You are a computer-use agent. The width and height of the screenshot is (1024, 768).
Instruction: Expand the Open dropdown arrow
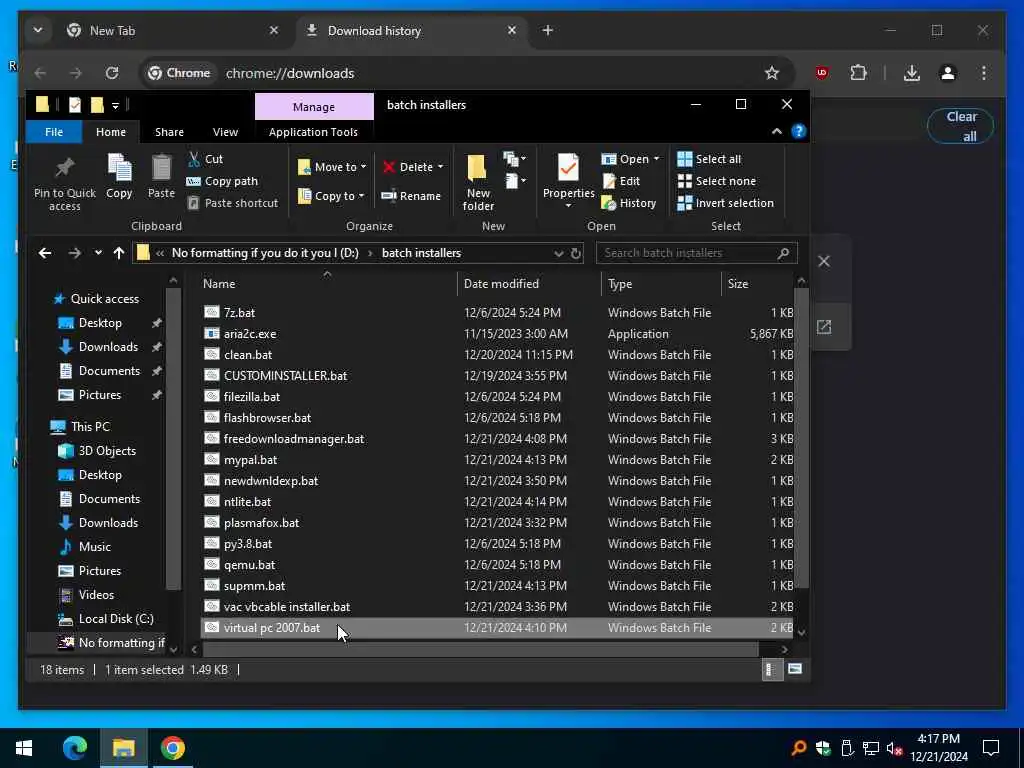[656, 159]
